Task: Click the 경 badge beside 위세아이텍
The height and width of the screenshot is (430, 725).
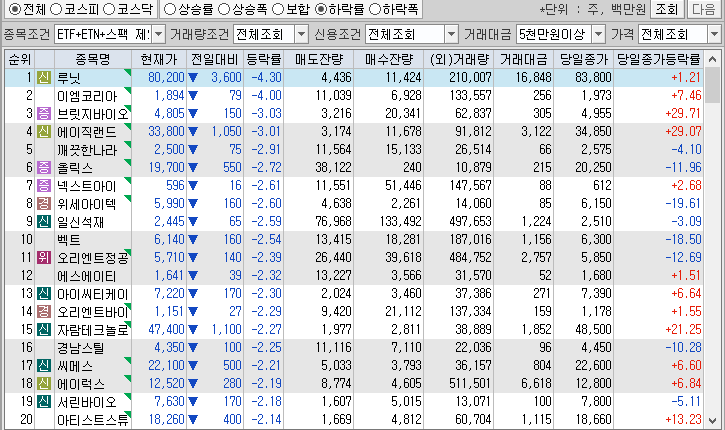Action: (44, 203)
